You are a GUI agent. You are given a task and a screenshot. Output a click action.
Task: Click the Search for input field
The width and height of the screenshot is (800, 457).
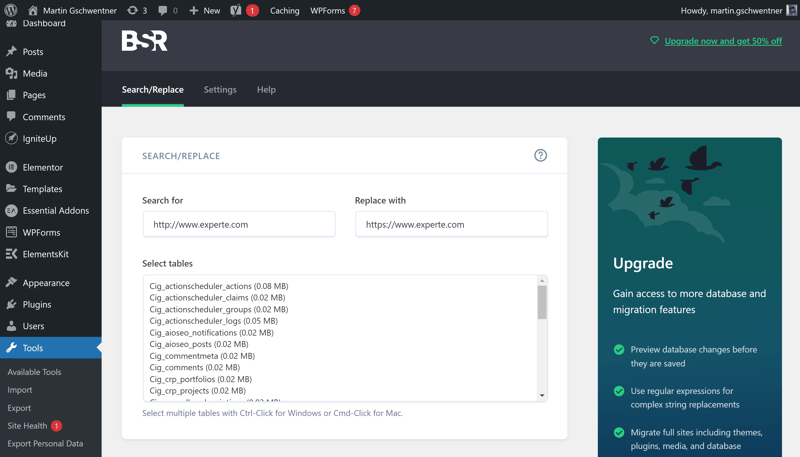click(x=238, y=224)
